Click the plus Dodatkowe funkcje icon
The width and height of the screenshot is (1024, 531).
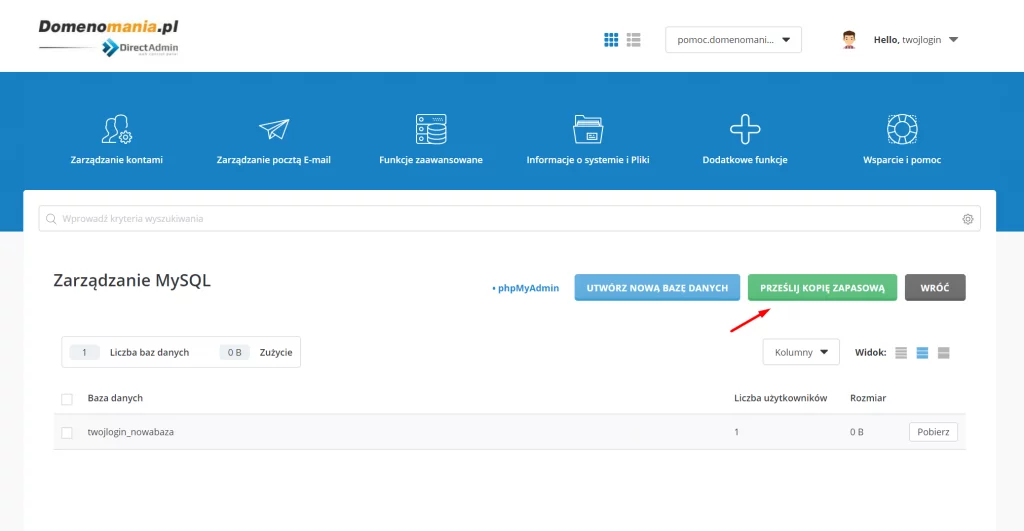coord(745,129)
